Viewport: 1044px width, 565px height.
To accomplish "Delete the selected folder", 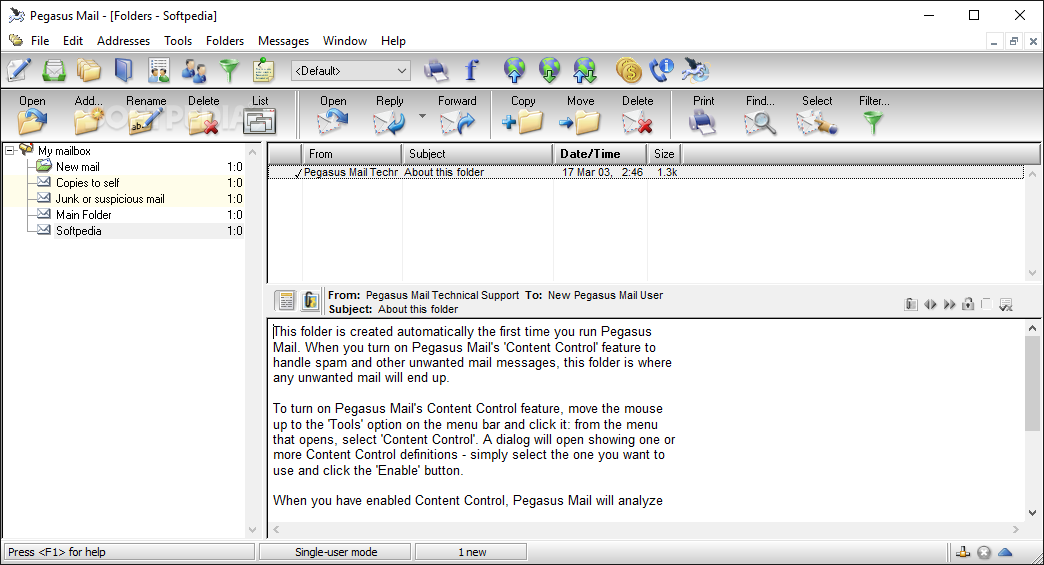I will (203, 114).
